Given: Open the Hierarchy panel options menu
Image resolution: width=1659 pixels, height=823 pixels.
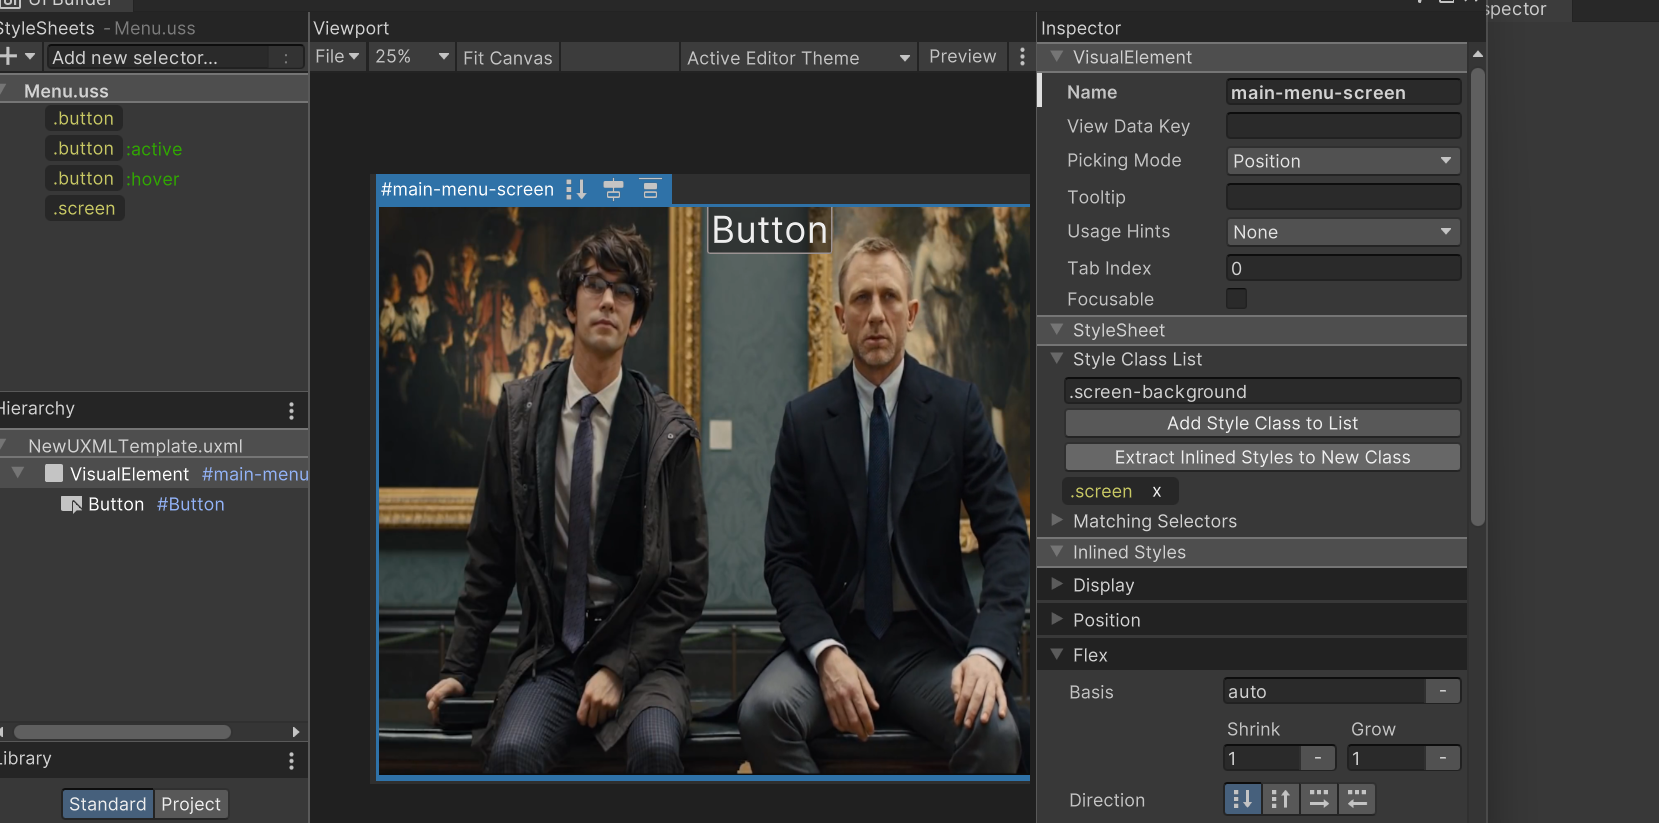Looking at the screenshot, I should click(x=291, y=410).
